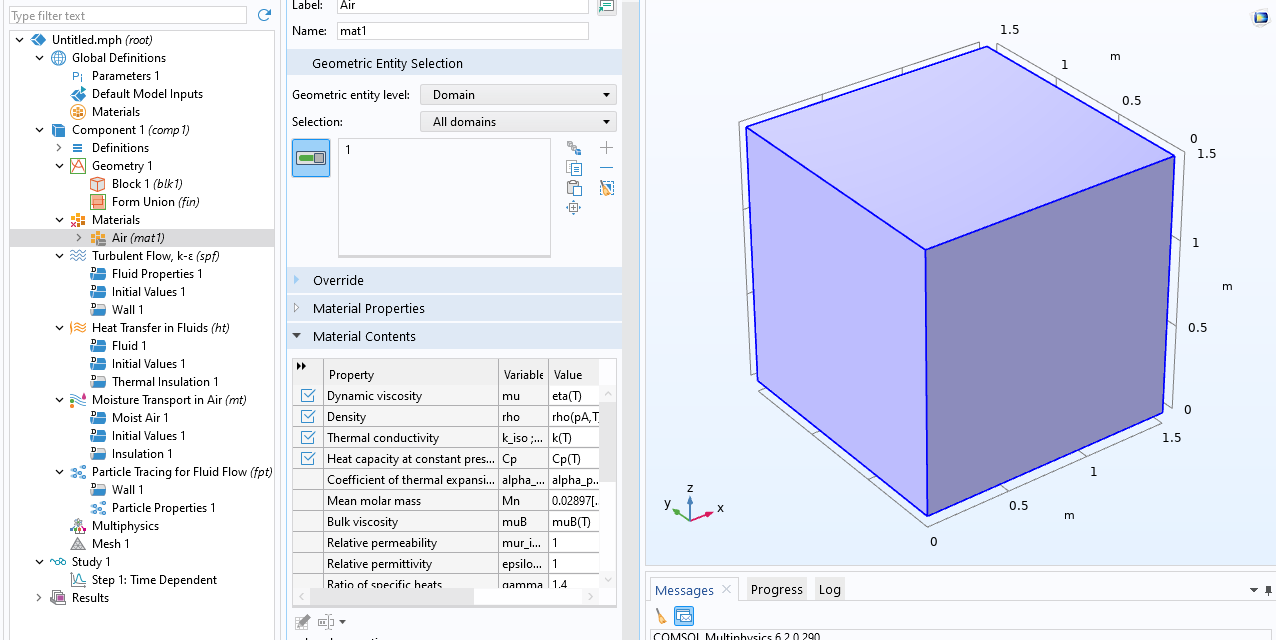This screenshot has height=640, width=1276.
Task: Switch to the Progress tab
Action: click(777, 589)
